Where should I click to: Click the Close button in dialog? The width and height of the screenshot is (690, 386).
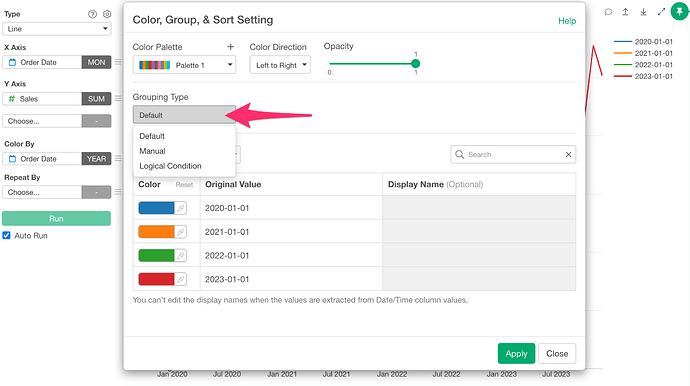point(557,353)
